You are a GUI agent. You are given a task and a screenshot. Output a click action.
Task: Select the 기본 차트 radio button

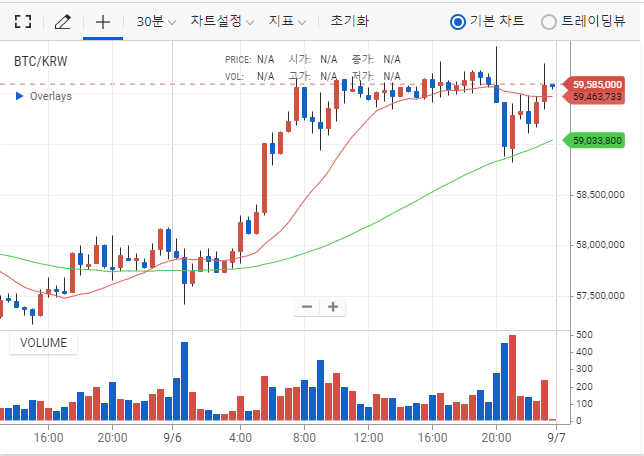point(458,22)
